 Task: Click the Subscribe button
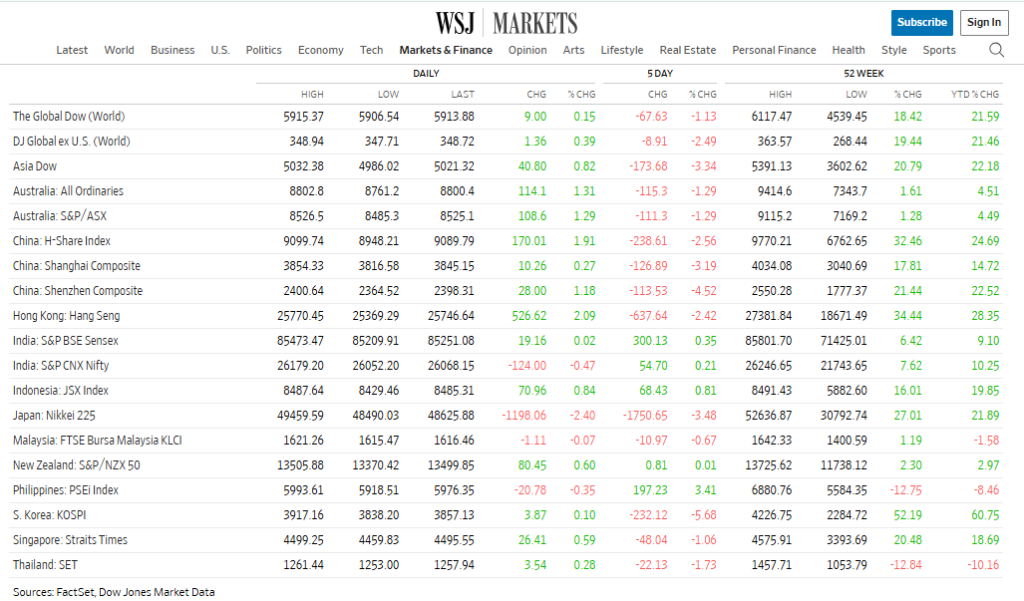point(921,22)
